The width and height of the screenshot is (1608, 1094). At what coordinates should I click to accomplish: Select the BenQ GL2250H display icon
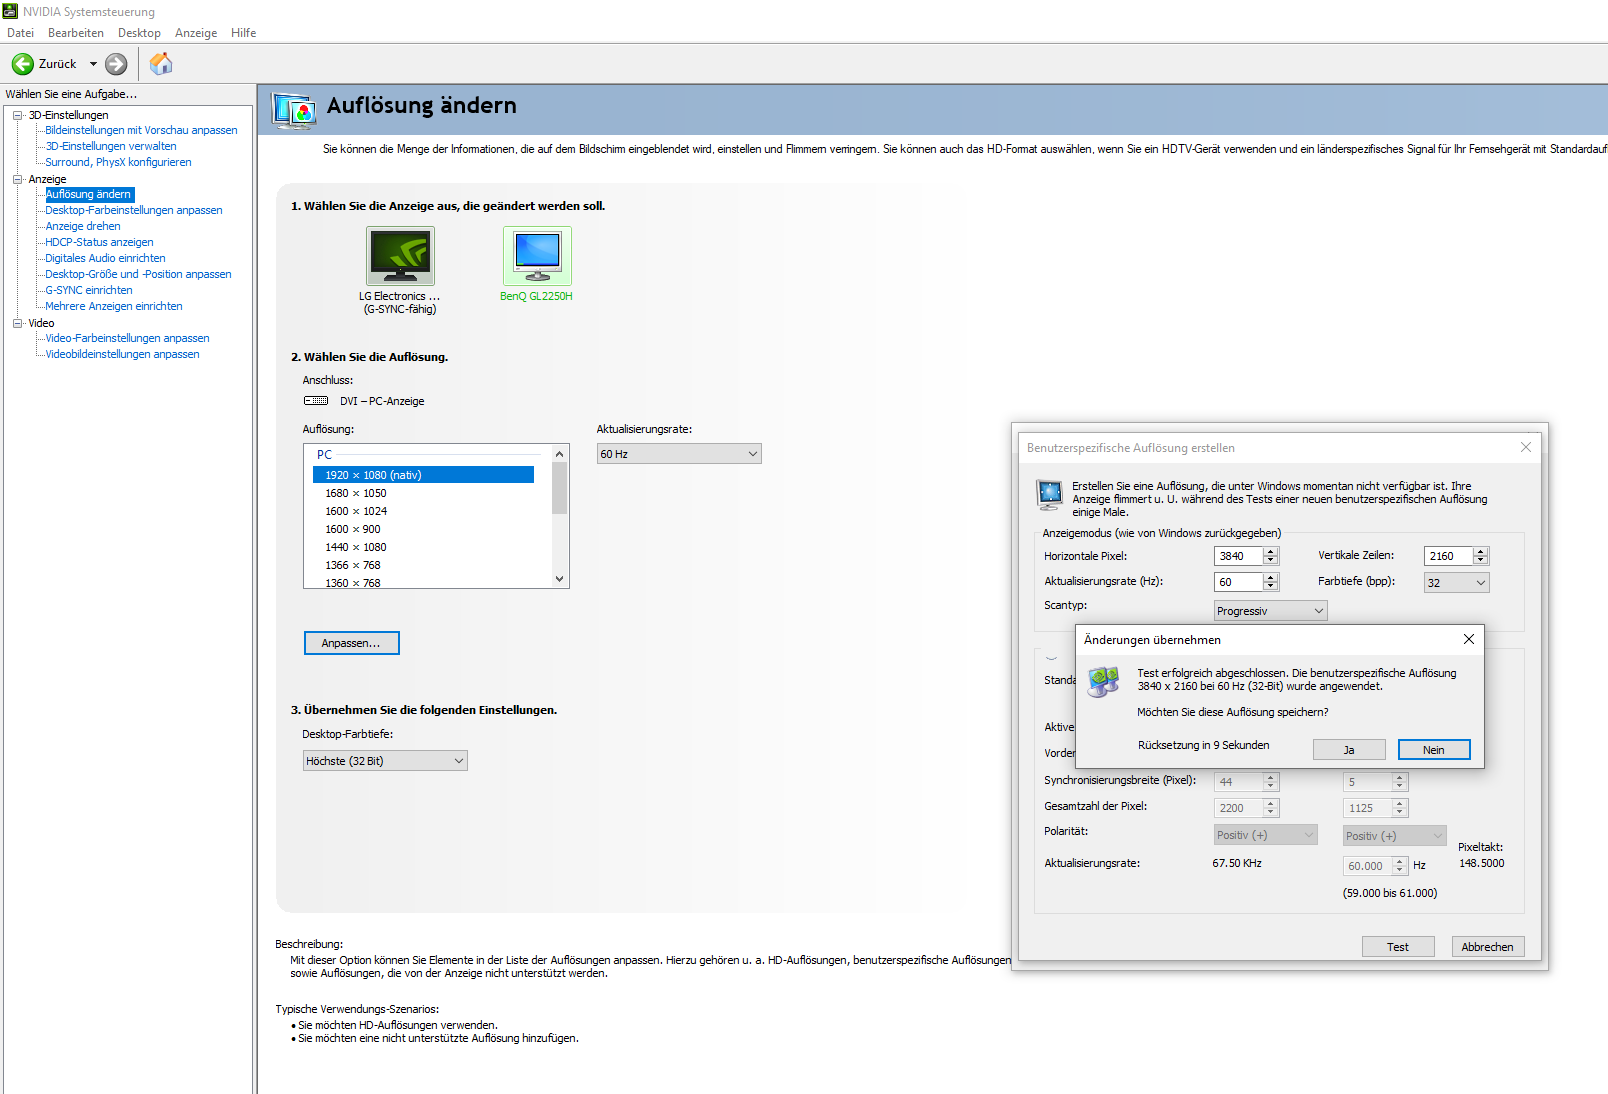point(537,256)
